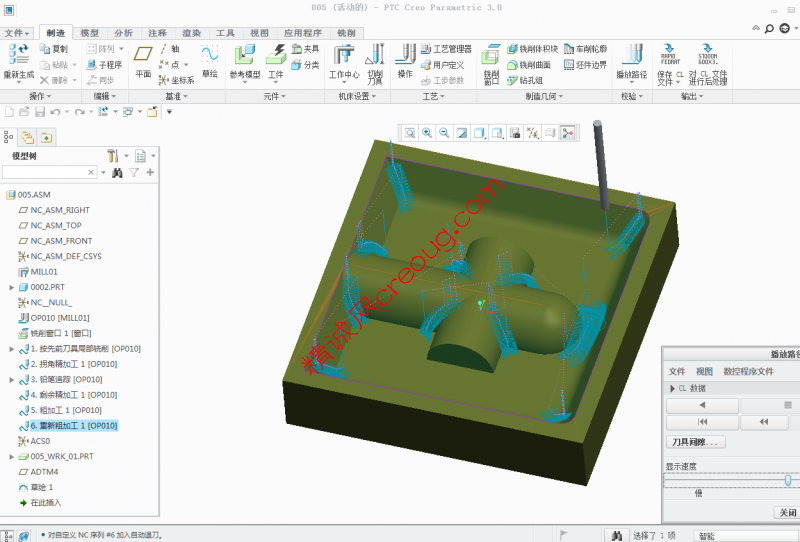800x542 pixels.
Task: Expand the CL 数据 section
Action: pyautogui.click(x=672, y=388)
